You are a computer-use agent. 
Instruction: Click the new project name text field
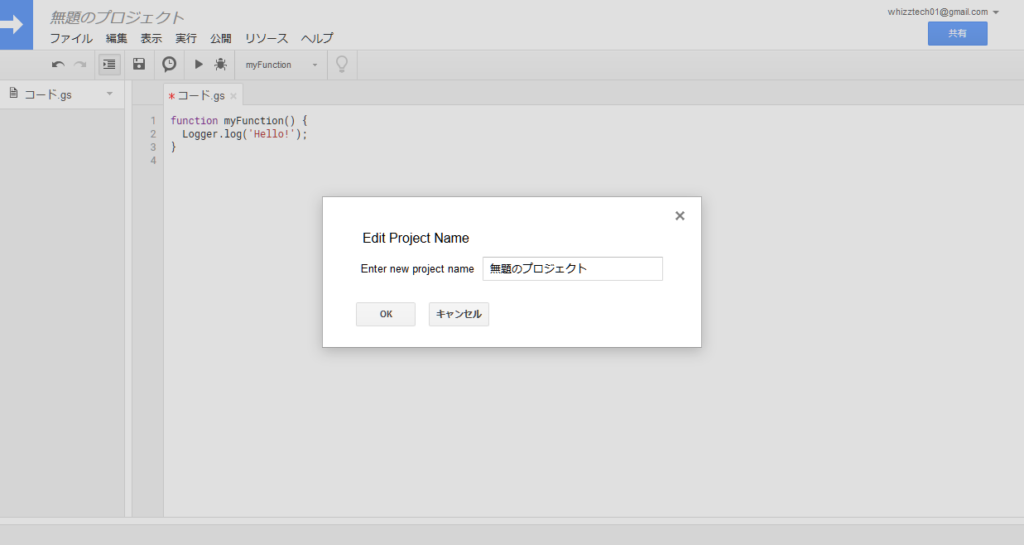click(572, 269)
